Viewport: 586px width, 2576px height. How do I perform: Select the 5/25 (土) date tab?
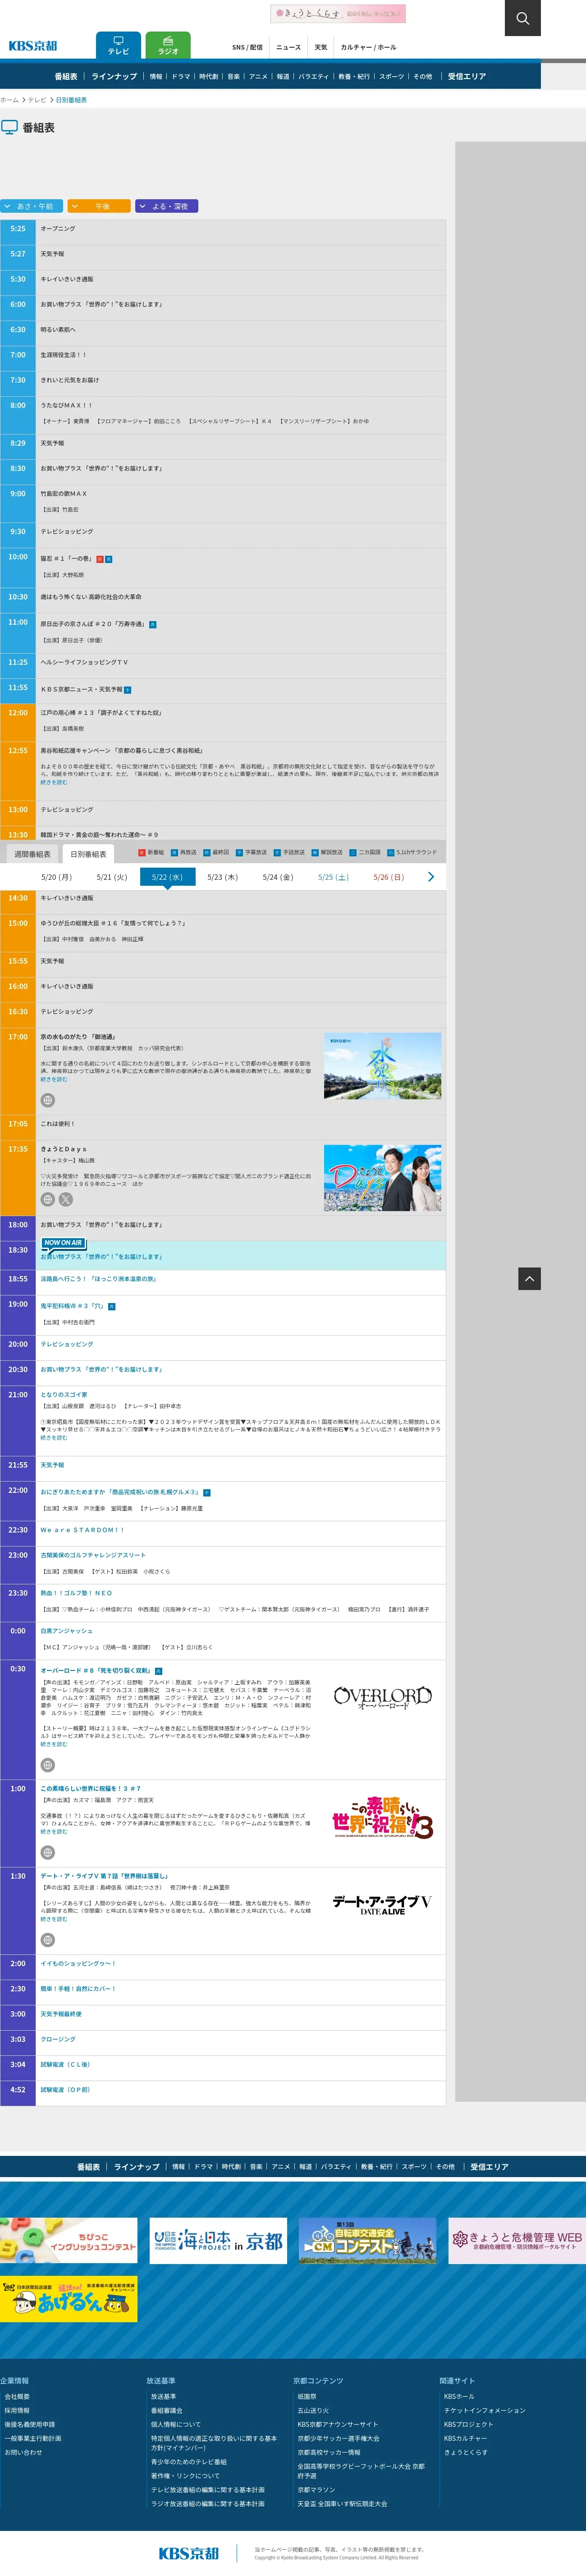click(x=333, y=877)
